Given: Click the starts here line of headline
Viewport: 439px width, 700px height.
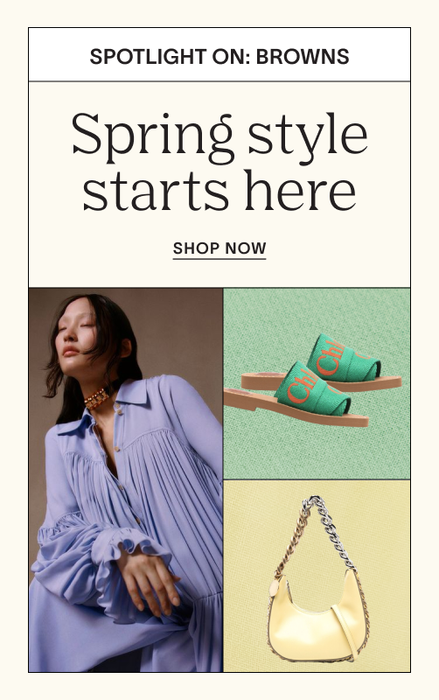Looking at the screenshot, I should (x=219, y=191).
